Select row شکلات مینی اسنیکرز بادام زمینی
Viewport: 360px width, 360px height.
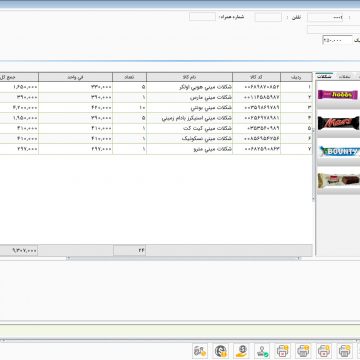coord(156,118)
